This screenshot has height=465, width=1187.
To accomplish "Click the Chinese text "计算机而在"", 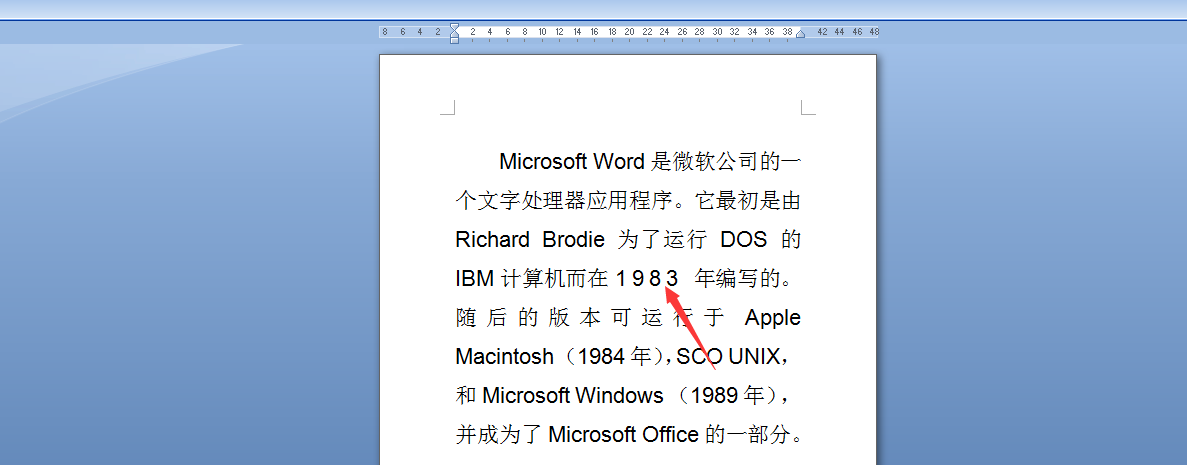I will [x=555, y=279].
